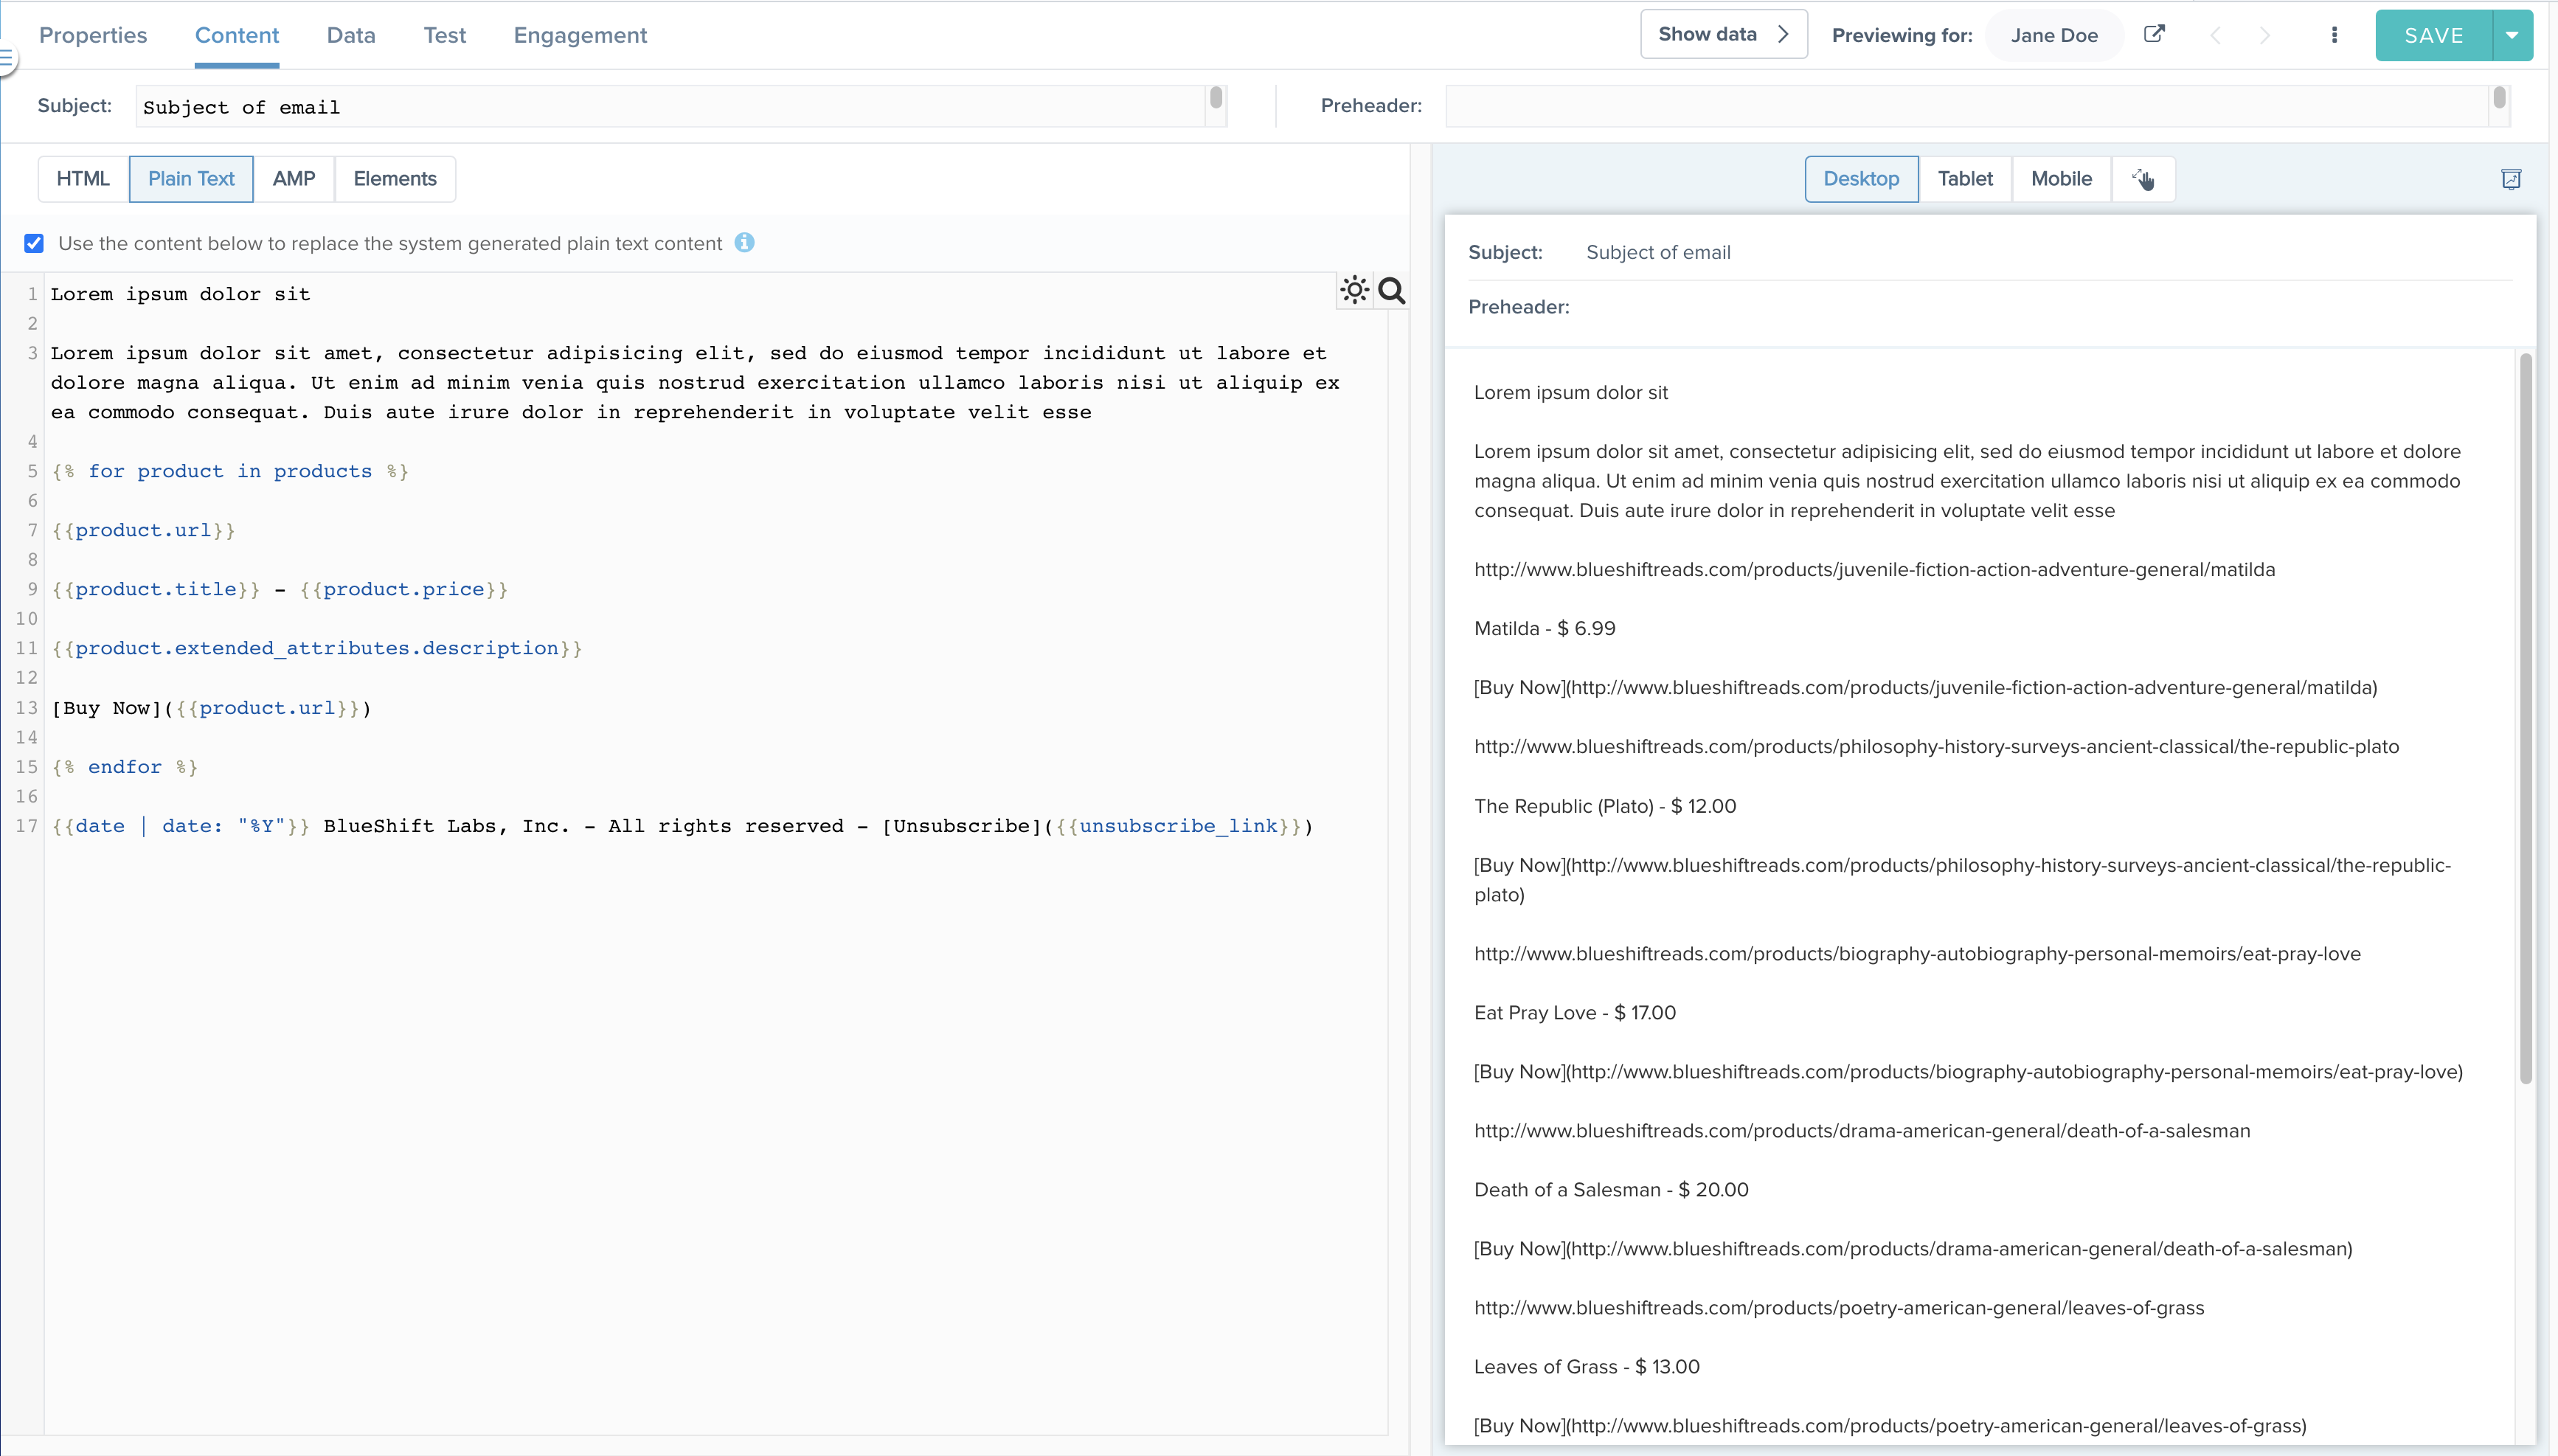This screenshot has height=1456, width=2558.
Task: Expand Show data with its chevron
Action: click(x=1785, y=33)
